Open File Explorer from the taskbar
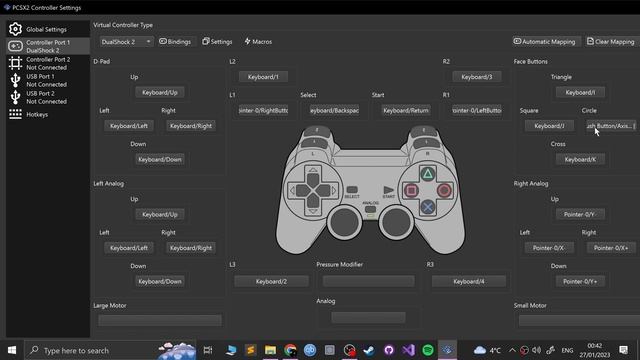This screenshot has height=360, width=640. click(x=270, y=350)
